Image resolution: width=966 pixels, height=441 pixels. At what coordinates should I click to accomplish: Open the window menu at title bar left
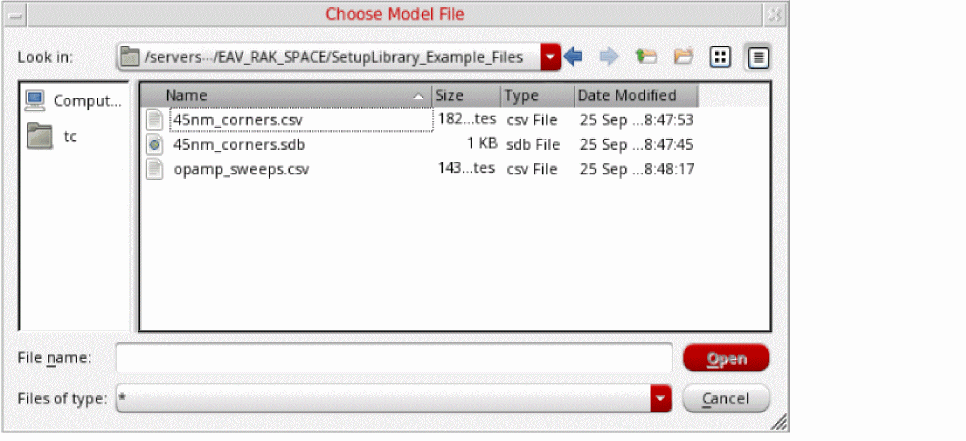click(x=14, y=14)
